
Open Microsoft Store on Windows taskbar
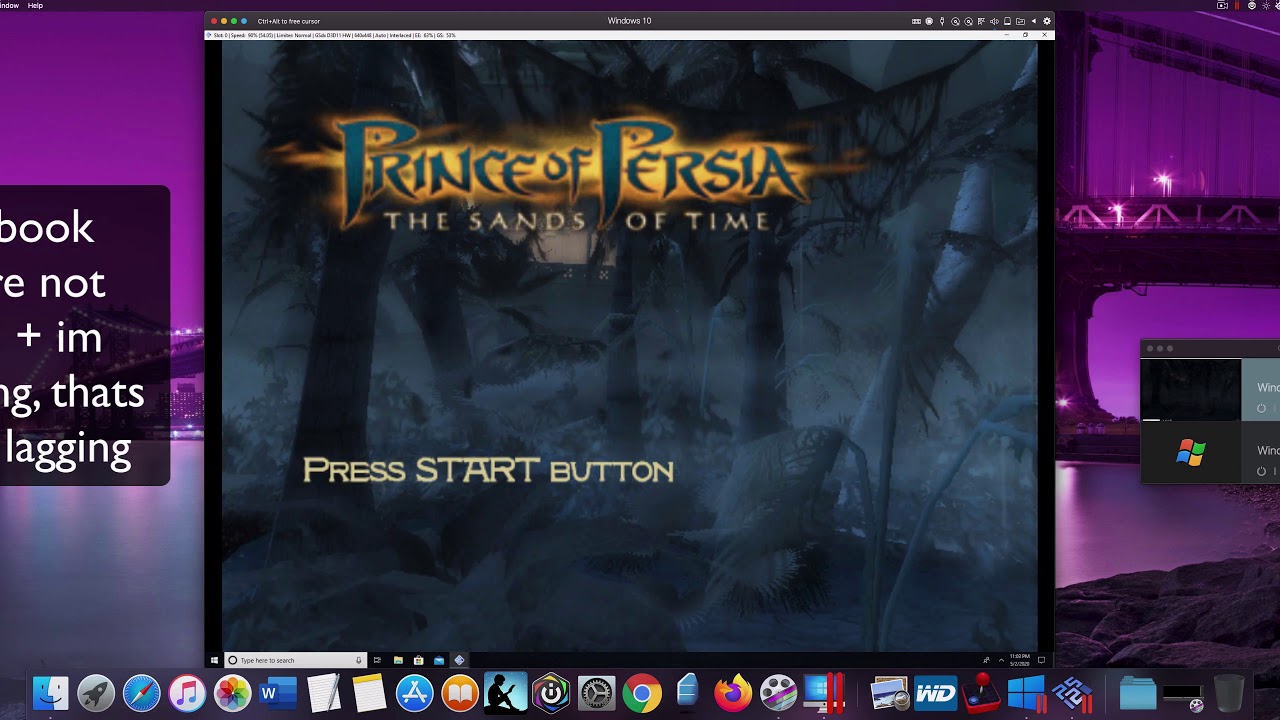[418, 660]
